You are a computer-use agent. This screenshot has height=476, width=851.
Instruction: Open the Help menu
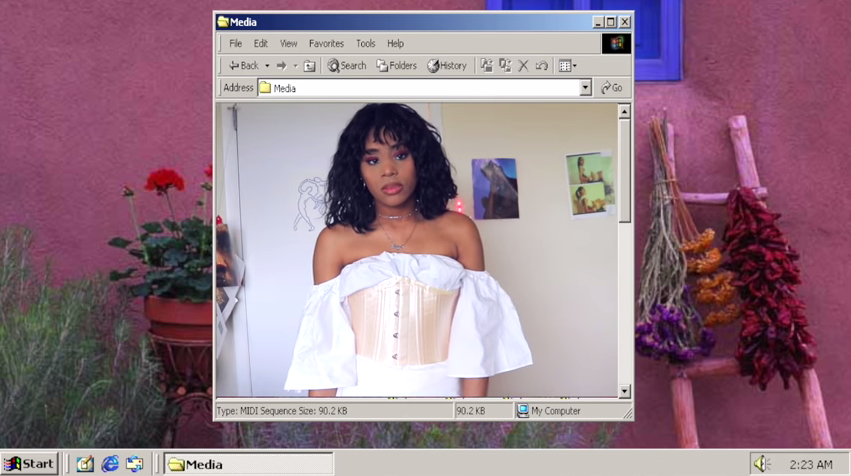[x=395, y=43]
